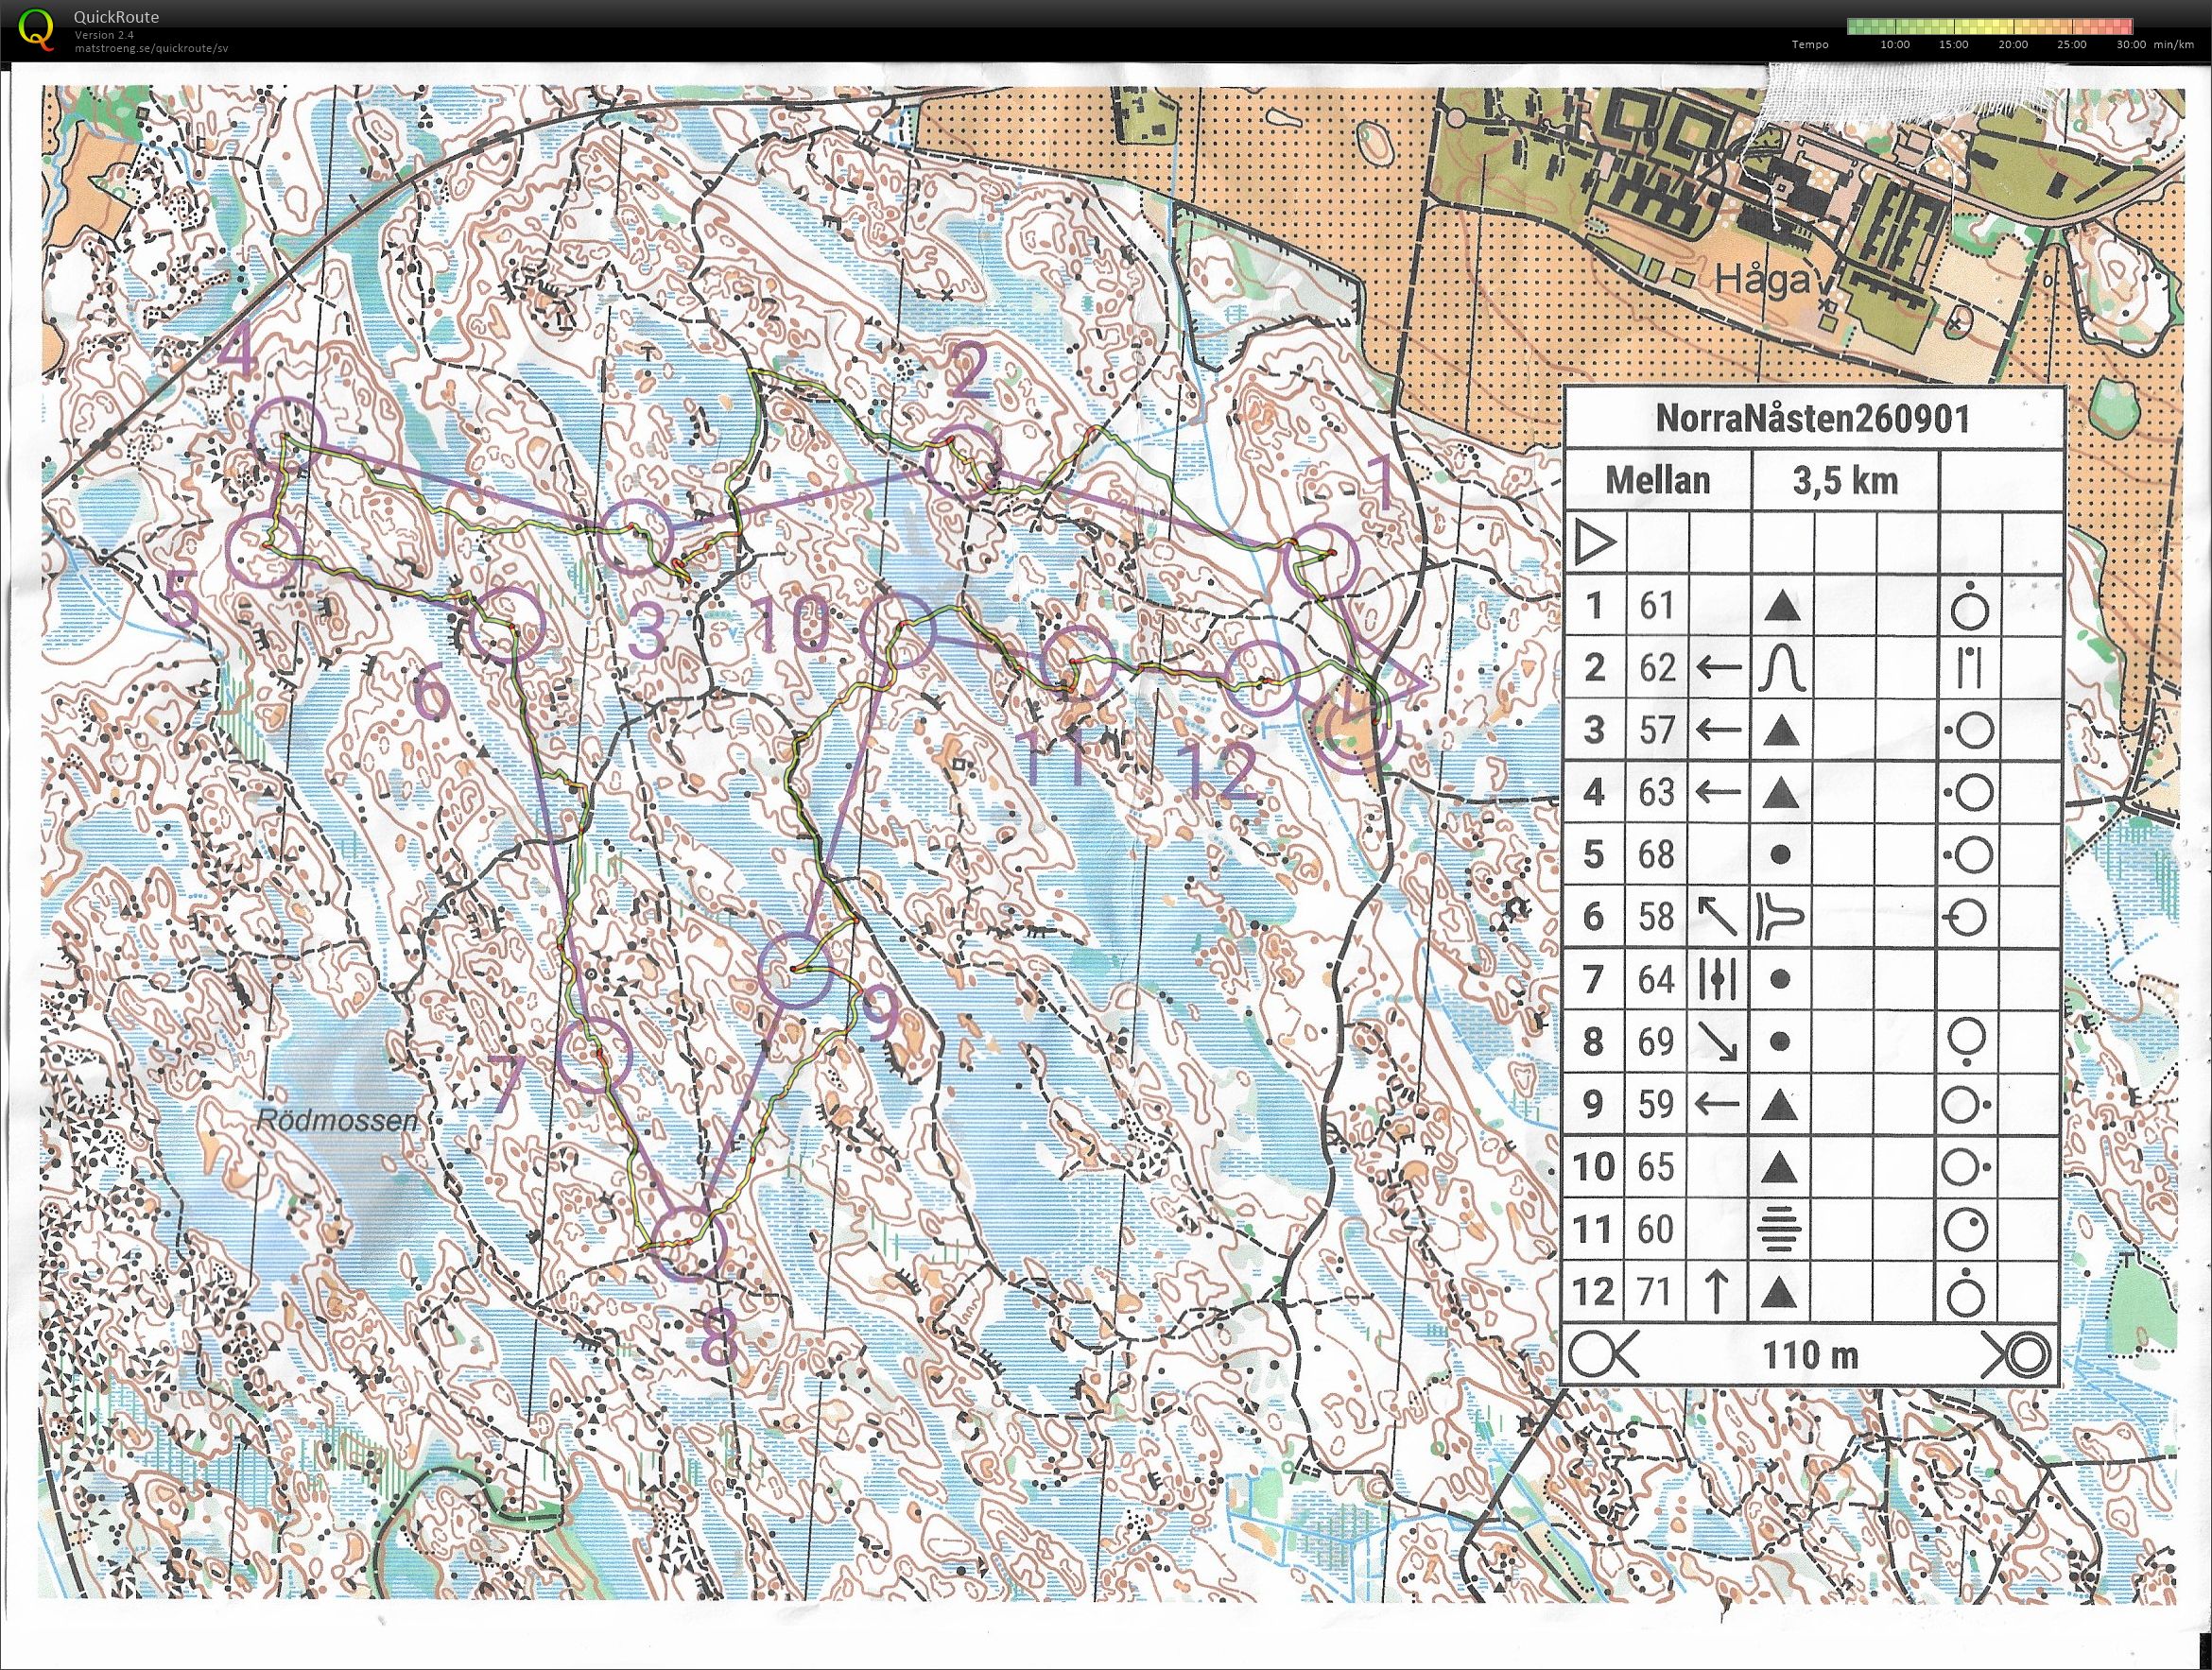Select the marsh lines symbol in row 11 code 60
Viewport: 2212px width, 1670px height.
point(1781,1229)
